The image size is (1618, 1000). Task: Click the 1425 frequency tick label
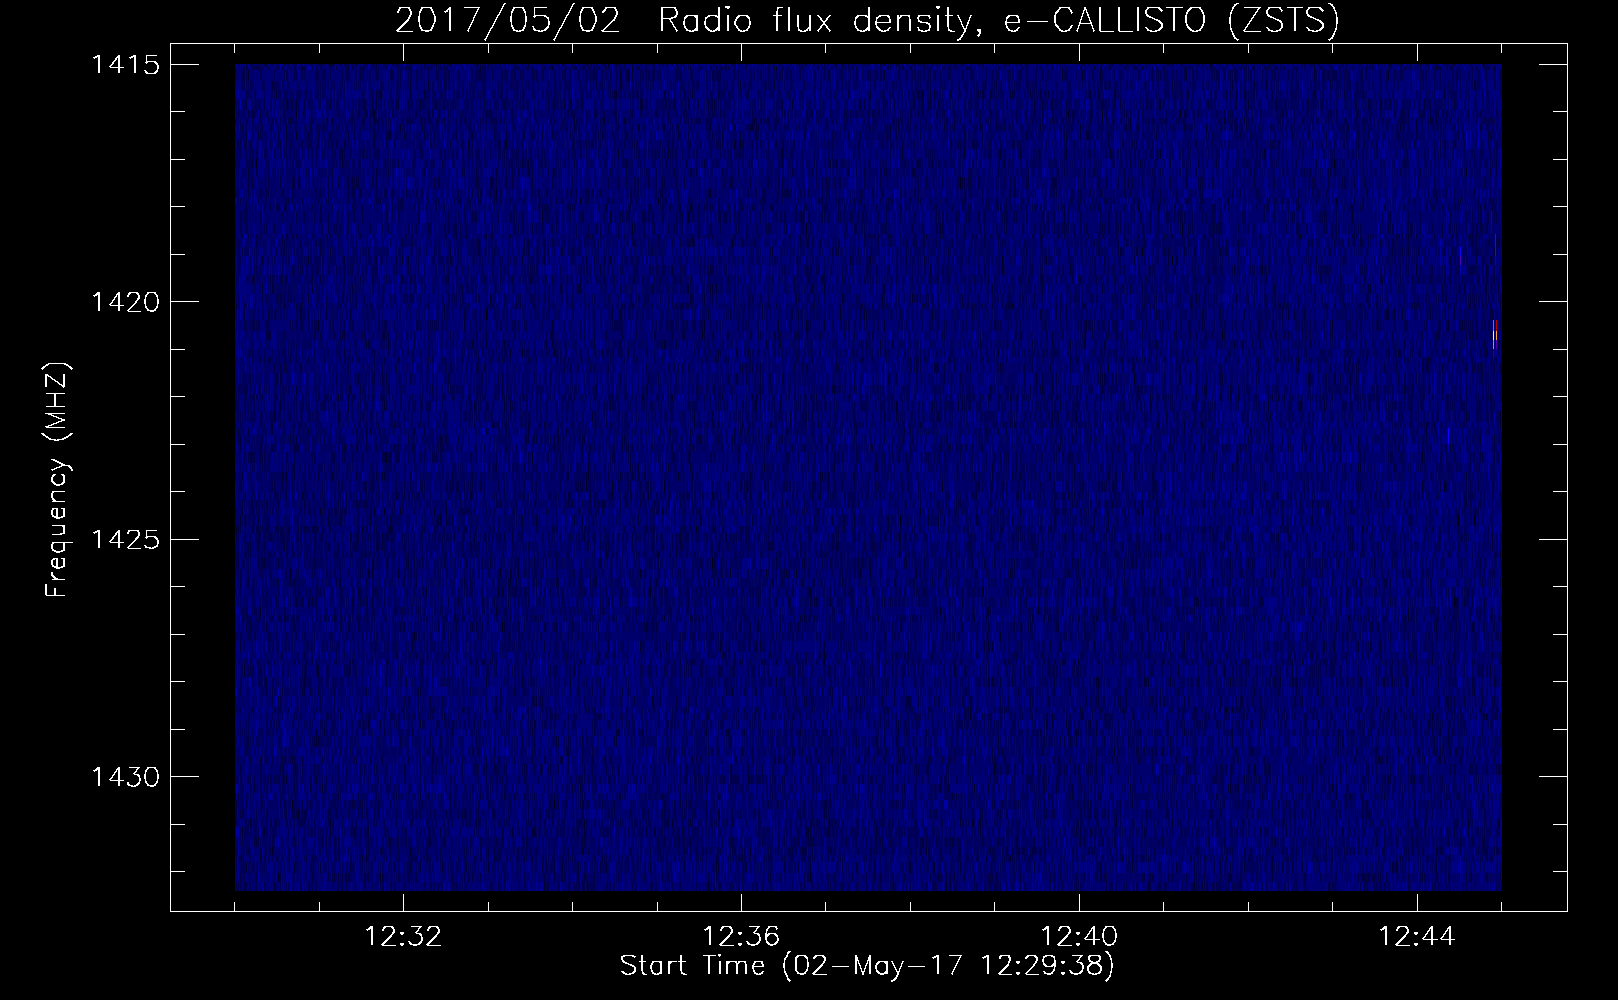tap(126, 539)
